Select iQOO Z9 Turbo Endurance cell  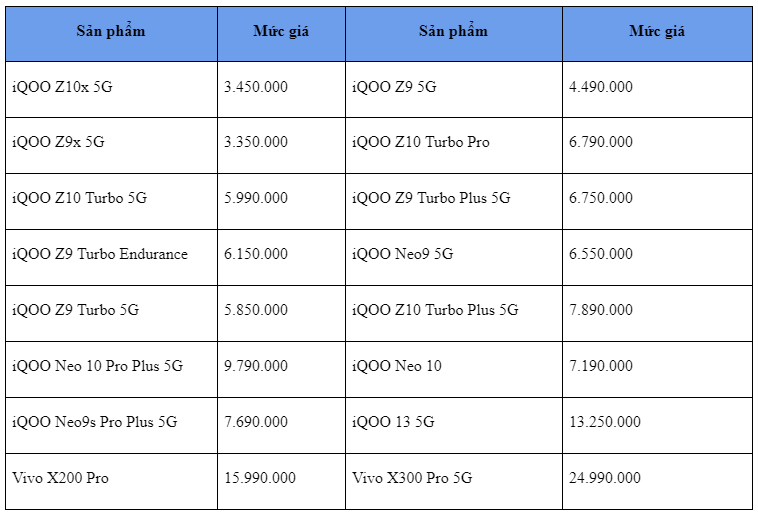click(x=100, y=254)
